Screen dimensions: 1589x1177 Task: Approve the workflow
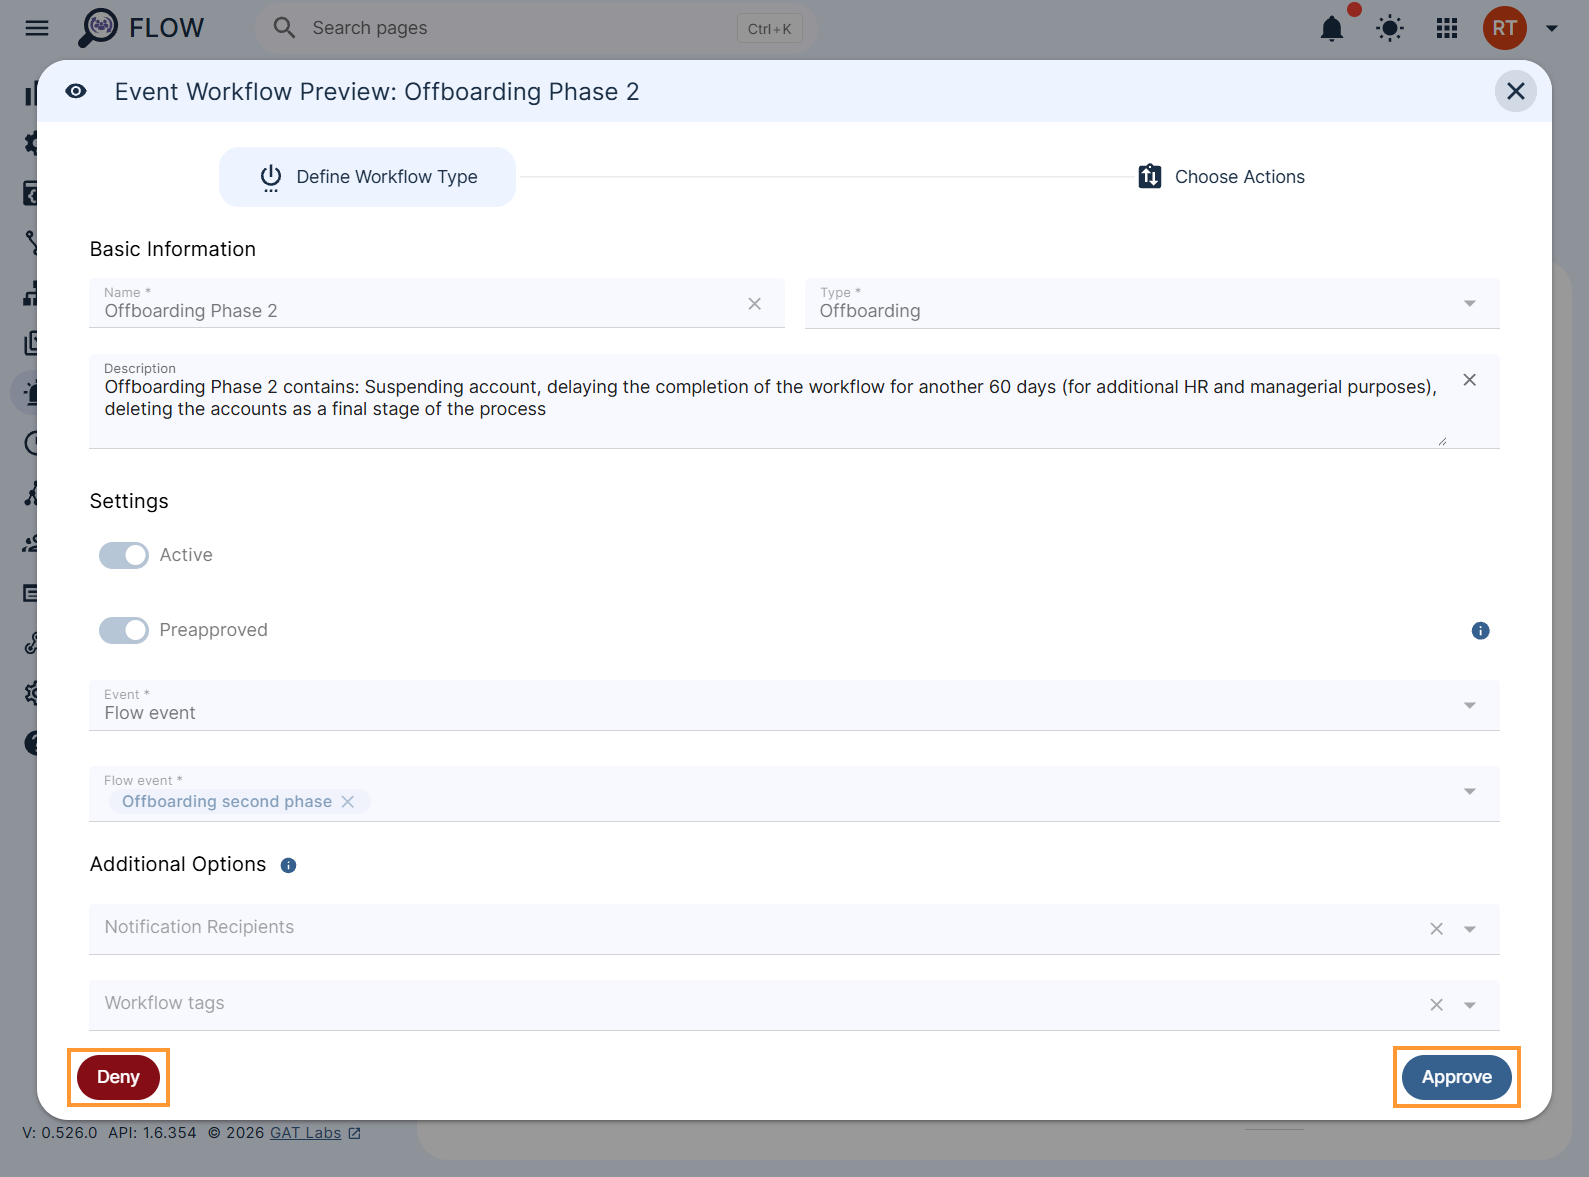(x=1457, y=1077)
